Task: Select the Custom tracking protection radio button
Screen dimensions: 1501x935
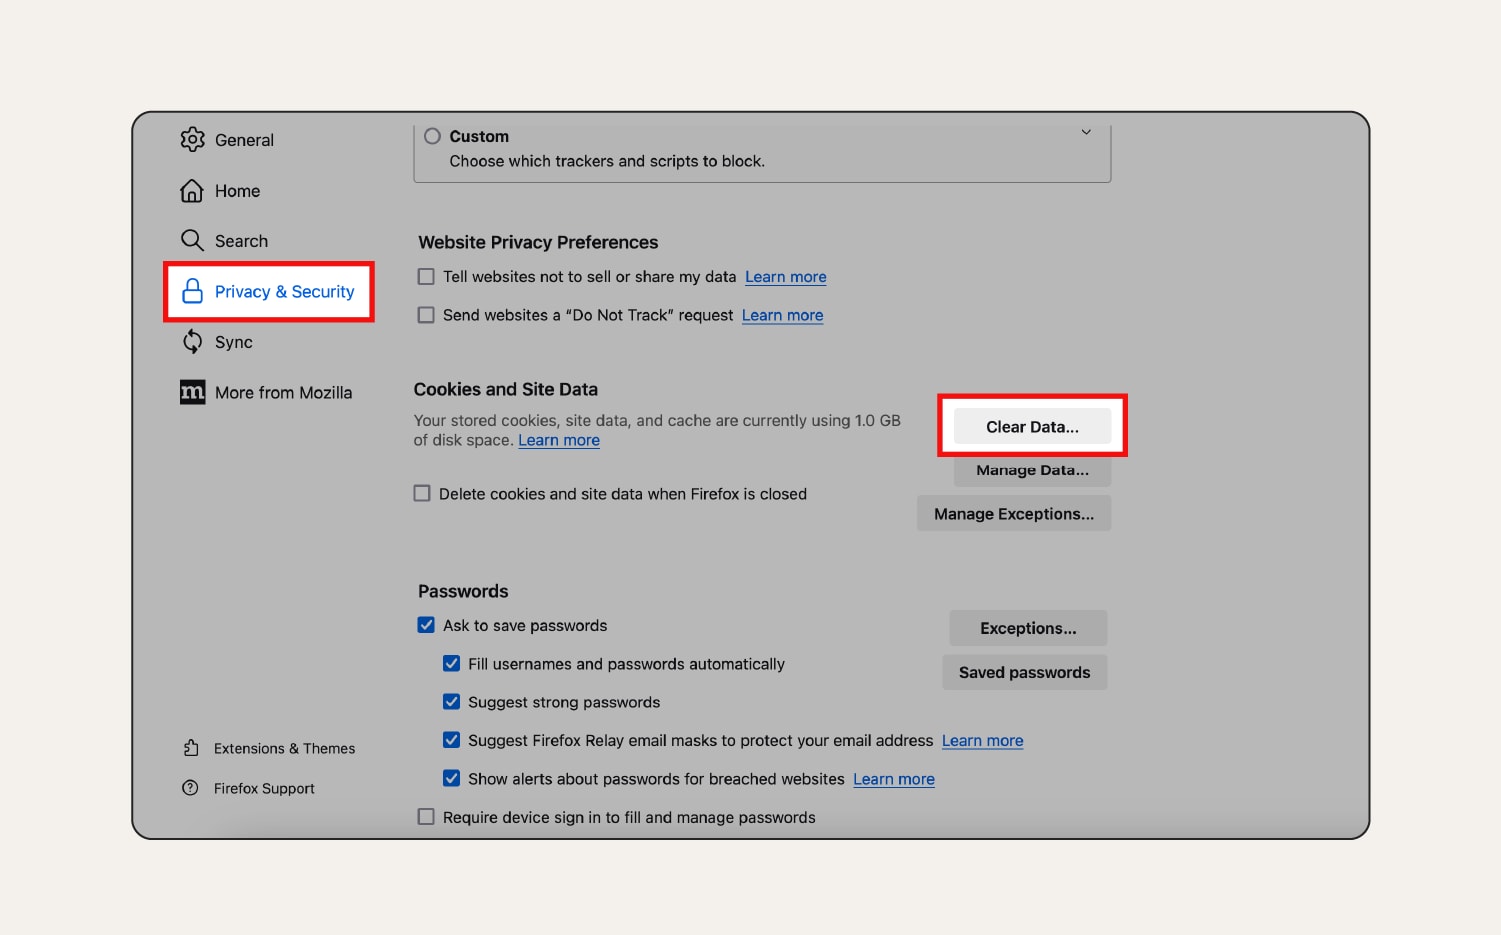Action: [433, 136]
